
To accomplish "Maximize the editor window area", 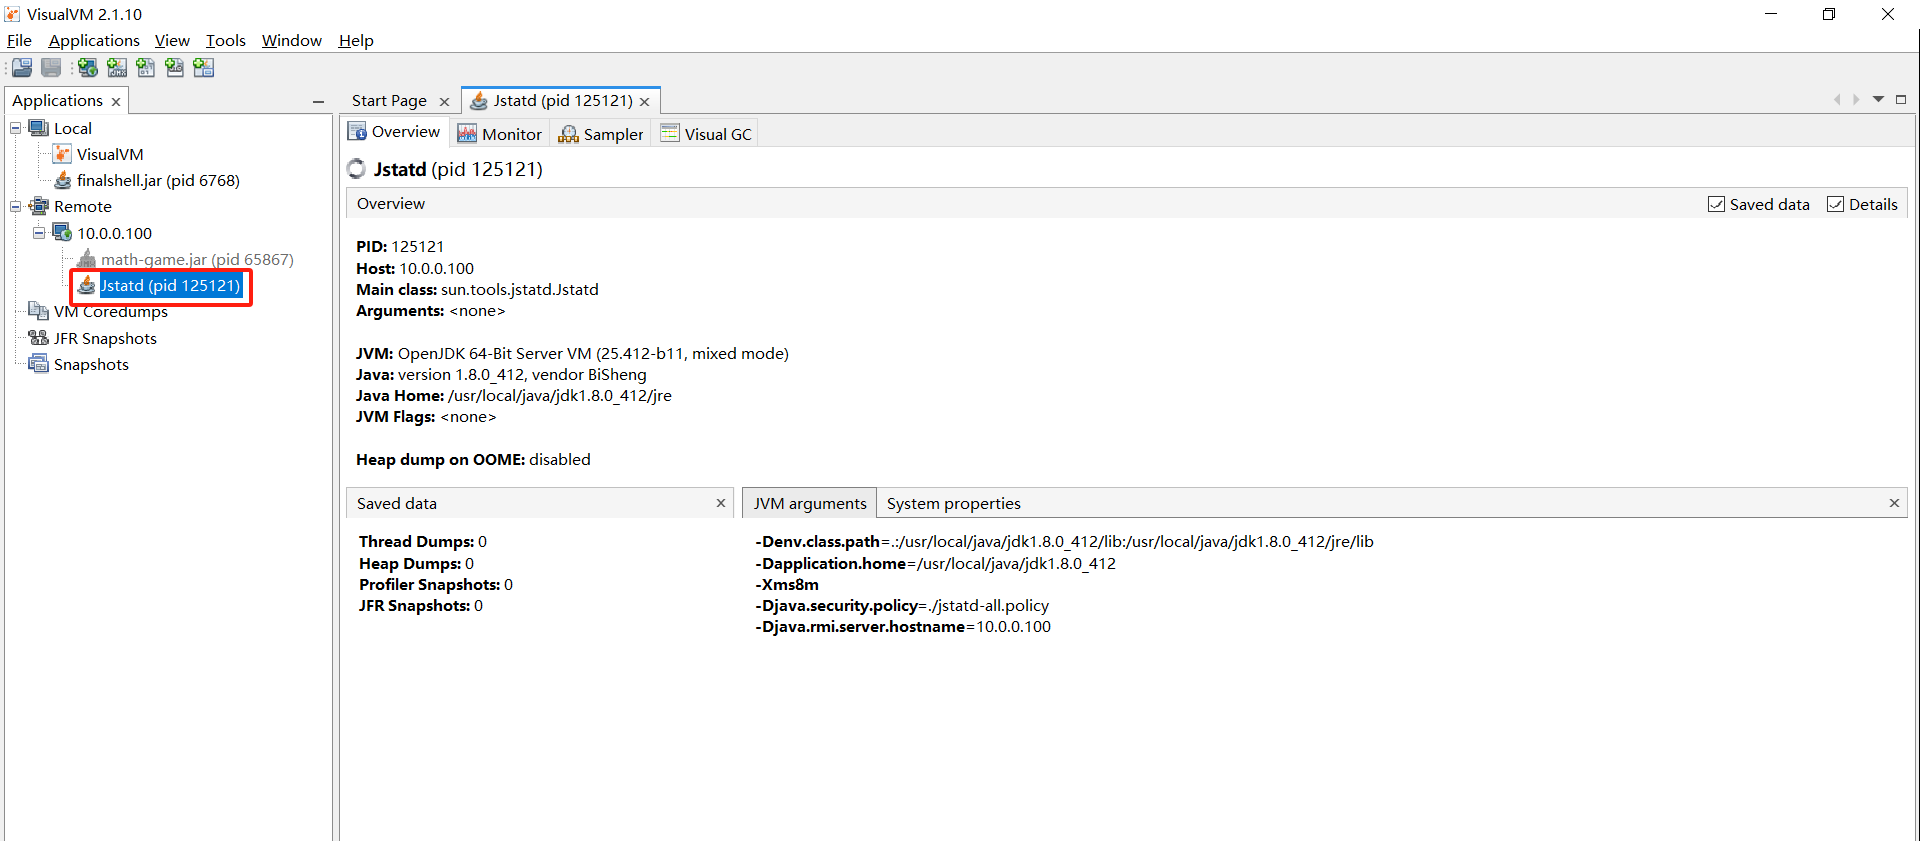I will 1901,99.
